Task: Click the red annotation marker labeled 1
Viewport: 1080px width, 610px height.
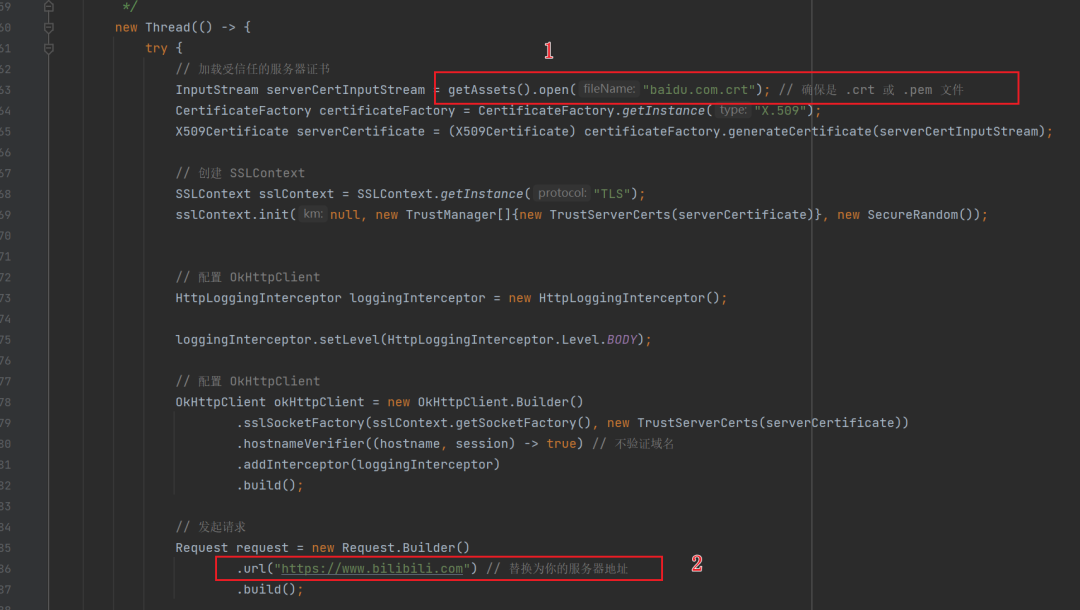Action: pos(548,50)
